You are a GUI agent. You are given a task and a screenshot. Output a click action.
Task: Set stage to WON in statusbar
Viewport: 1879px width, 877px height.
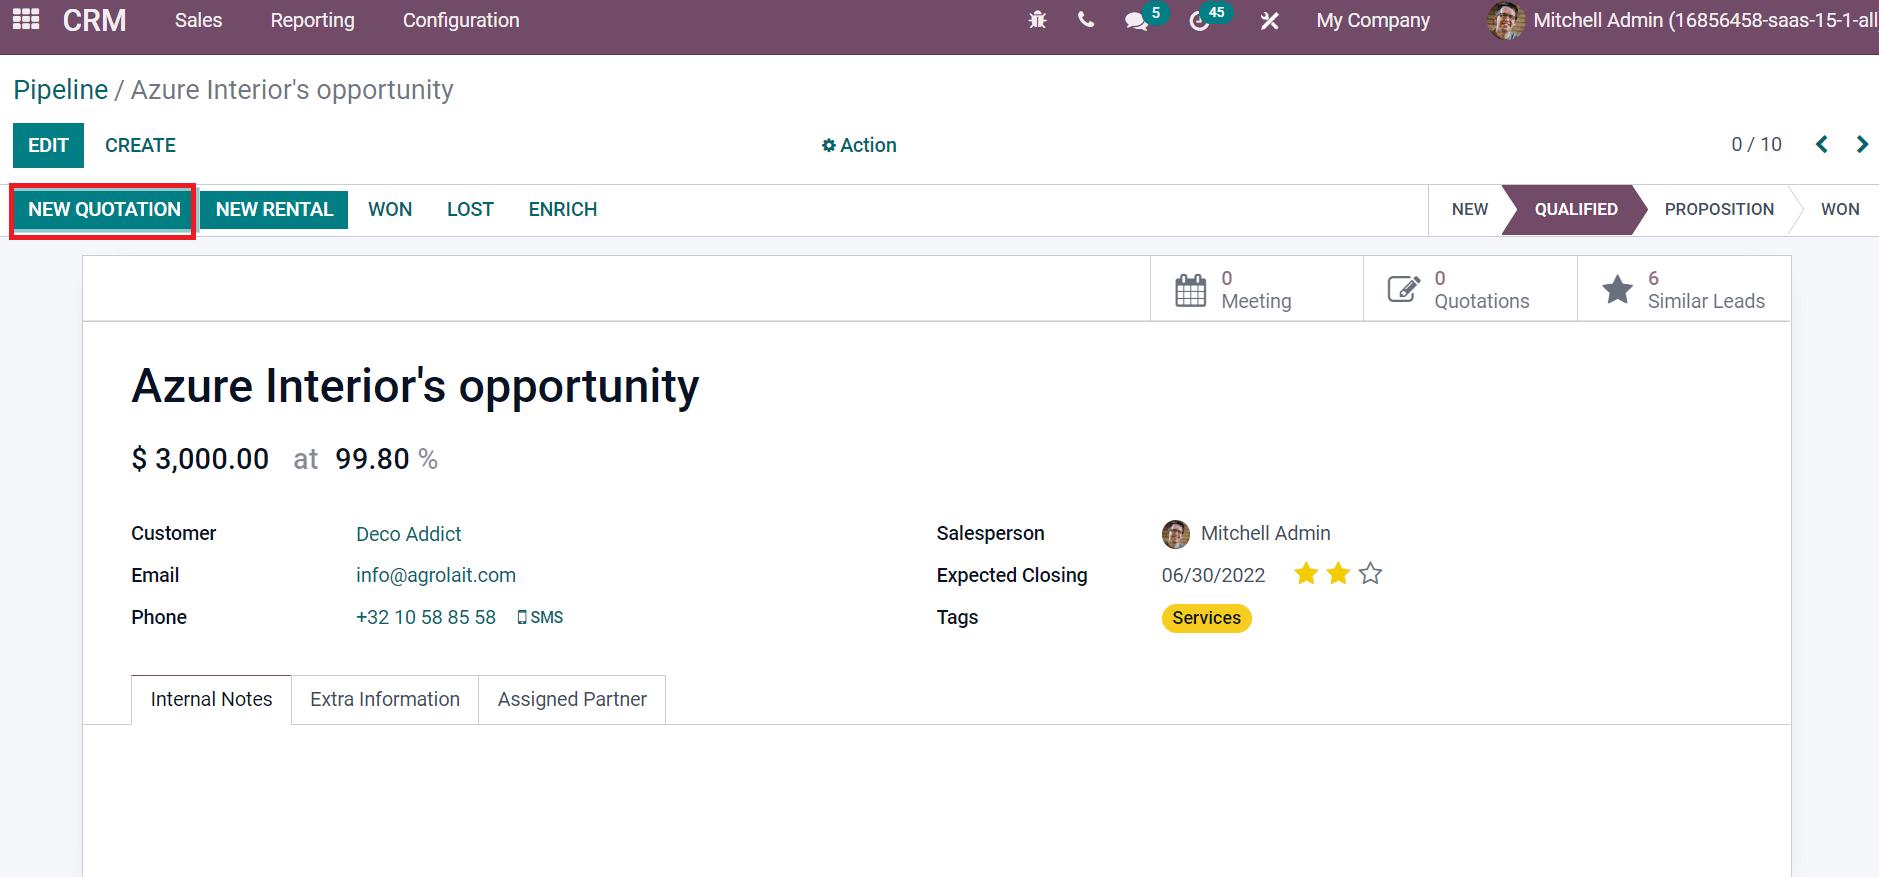[1839, 210]
